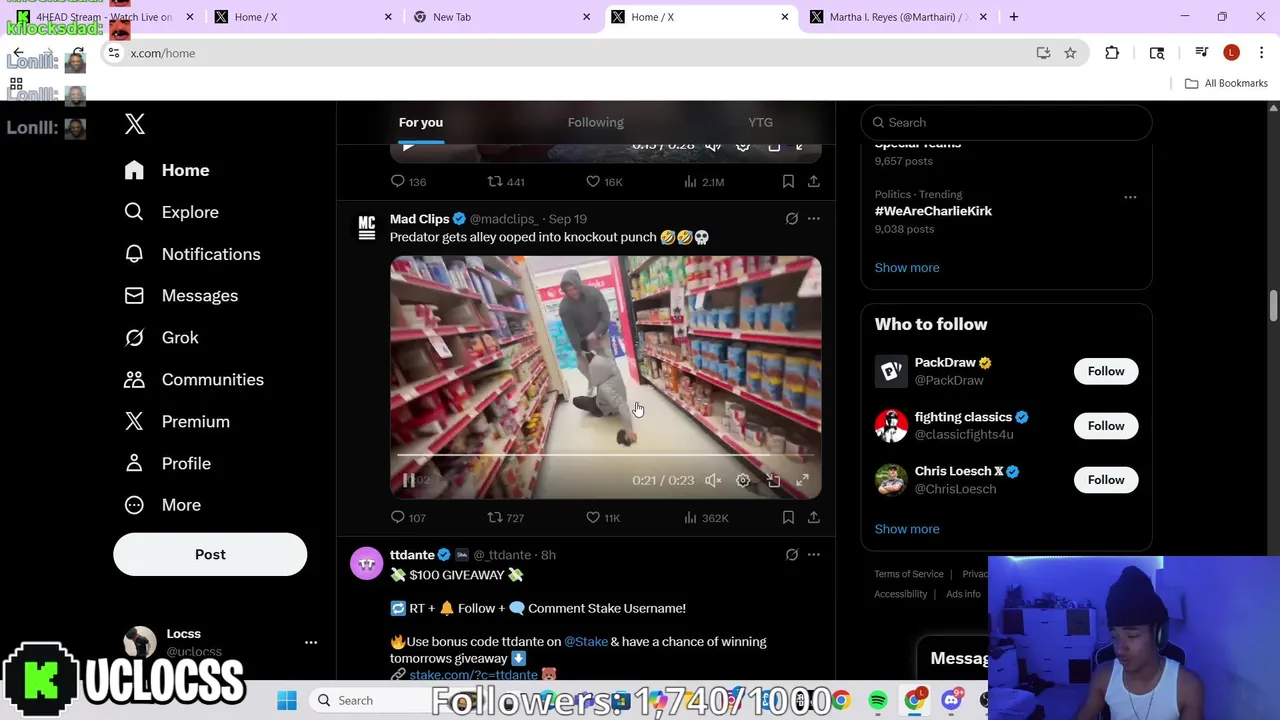This screenshot has width=1280, height=720.
Task: Open Spotify from the taskbar
Action: pos(878,701)
